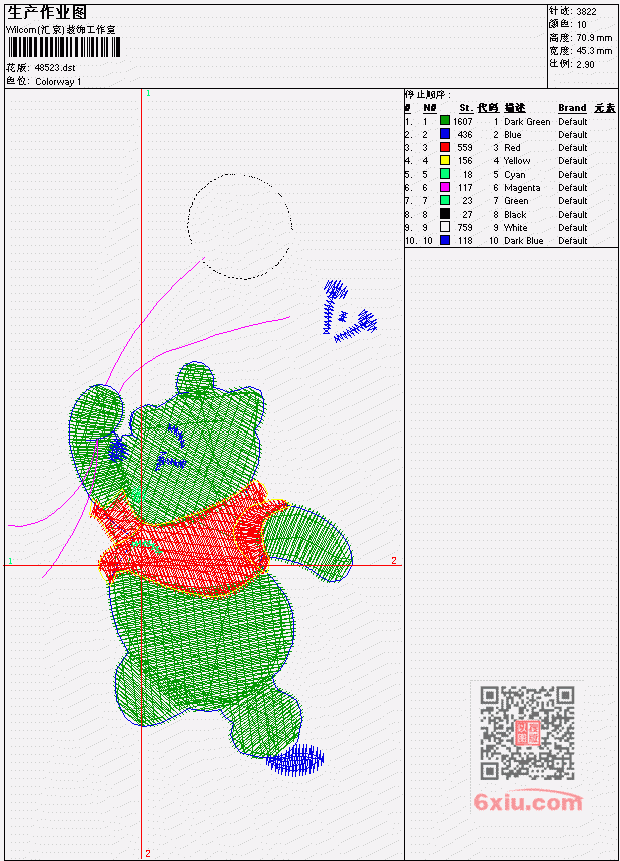Image resolution: width=620 pixels, height=861 pixels.
Task: Click the 'White' description text
Action: [515, 227]
